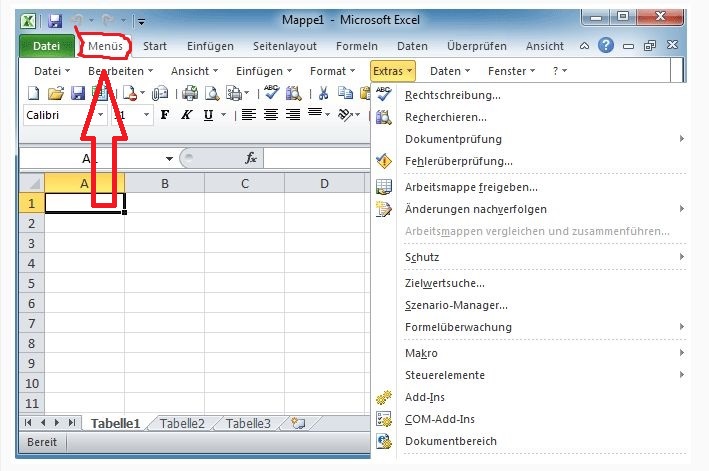The image size is (709, 471).
Task: Open the classic Fenster menu
Action: coord(511,71)
